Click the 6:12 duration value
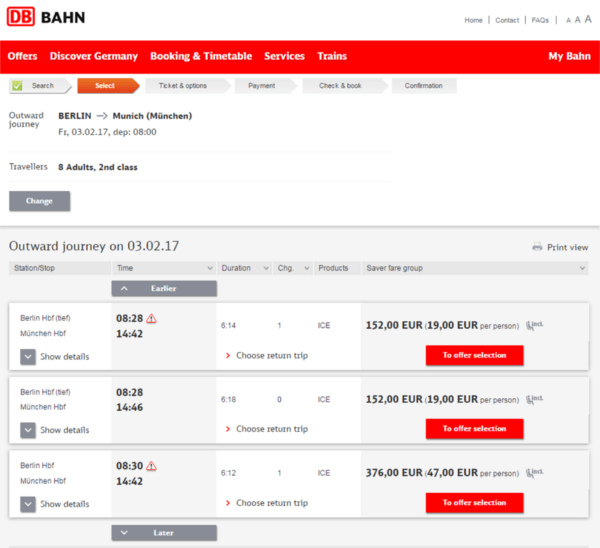This screenshot has height=548, width=600. (228, 473)
